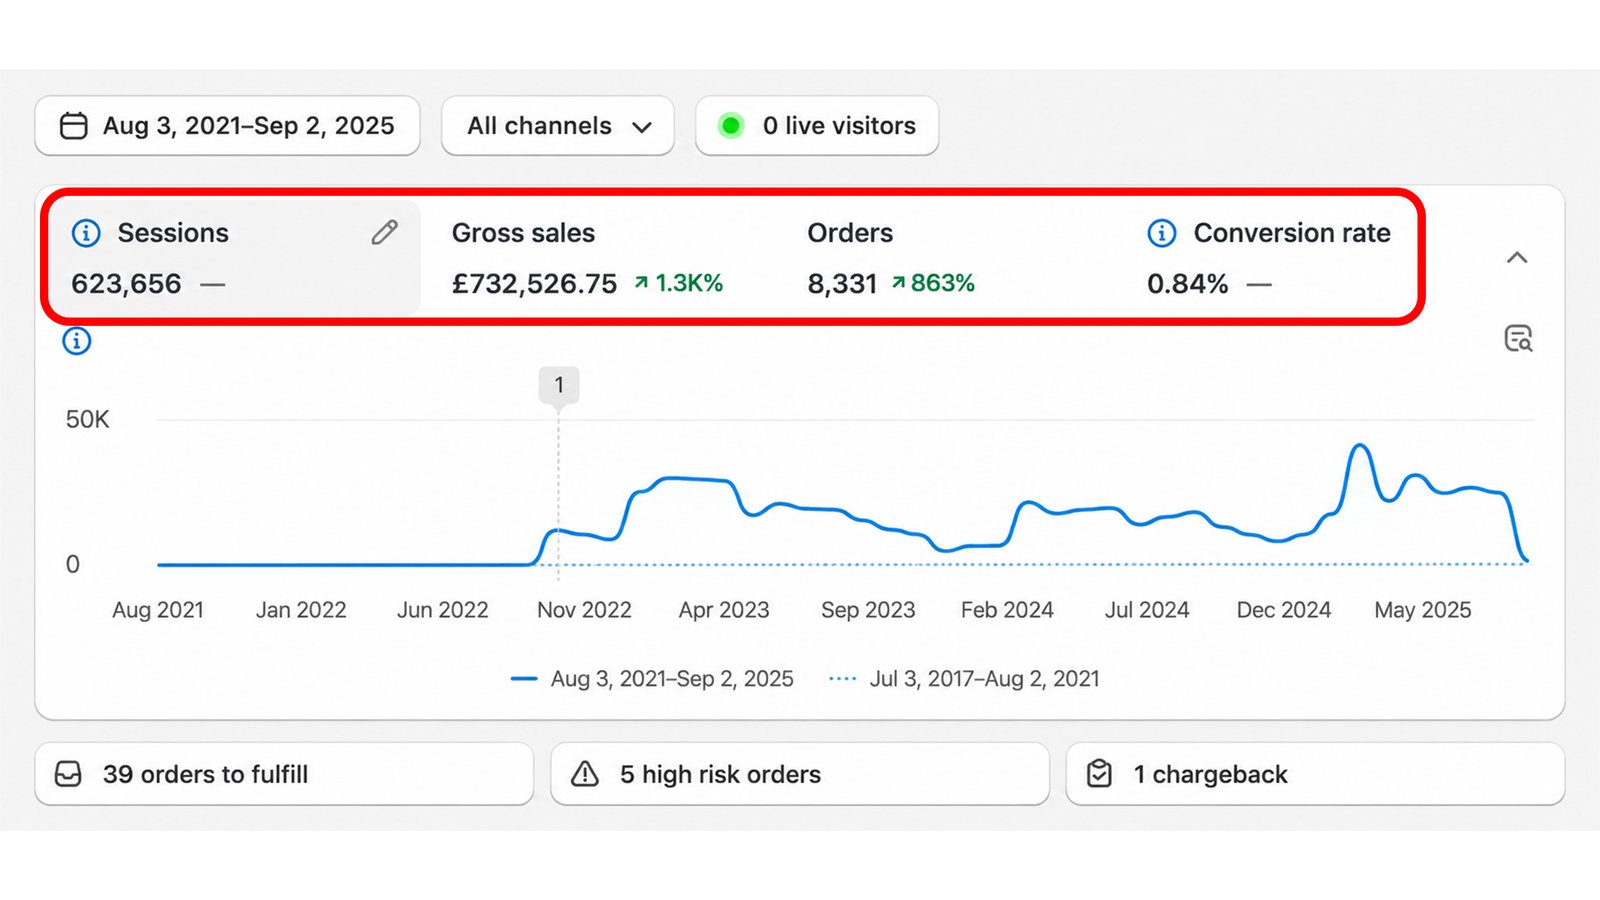Open the Aug 3, 2021–Sep 2, 2025 date range picker

tap(227, 126)
